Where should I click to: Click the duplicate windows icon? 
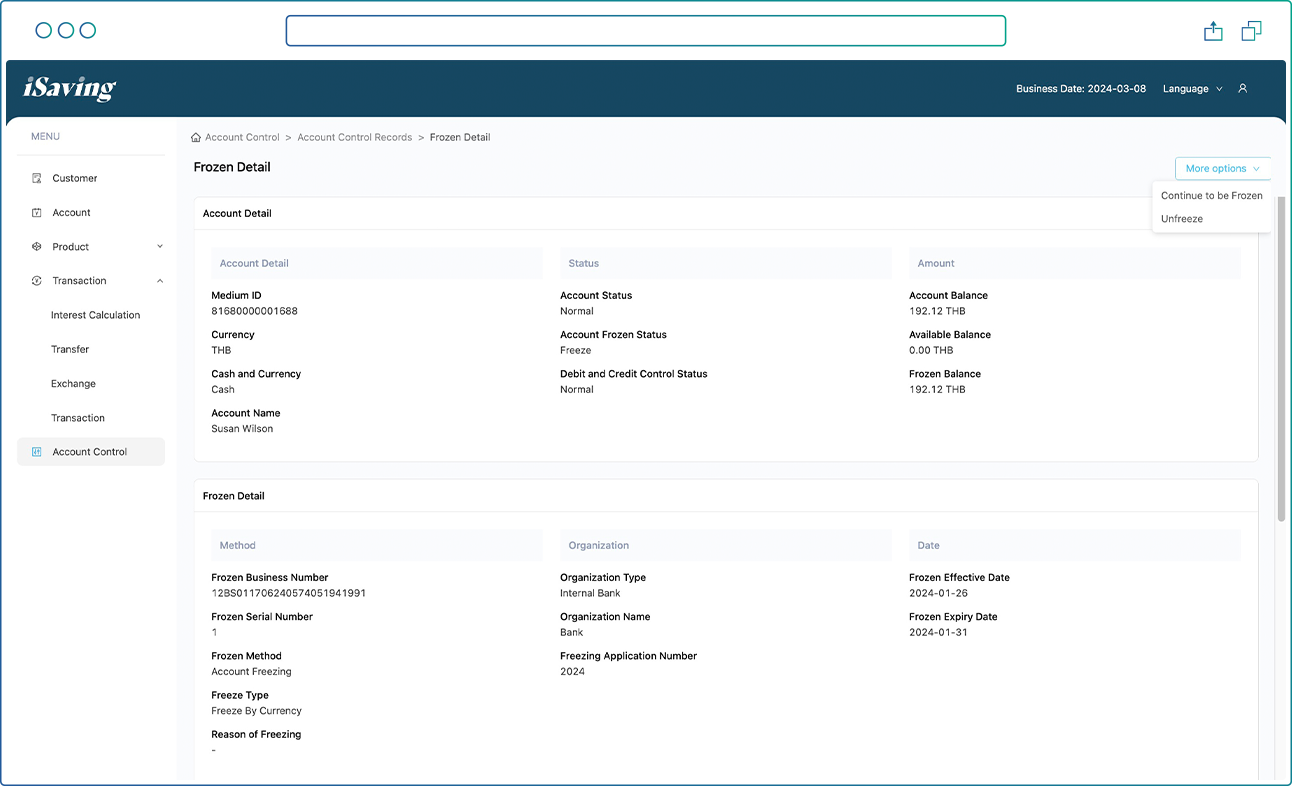[1251, 31]
